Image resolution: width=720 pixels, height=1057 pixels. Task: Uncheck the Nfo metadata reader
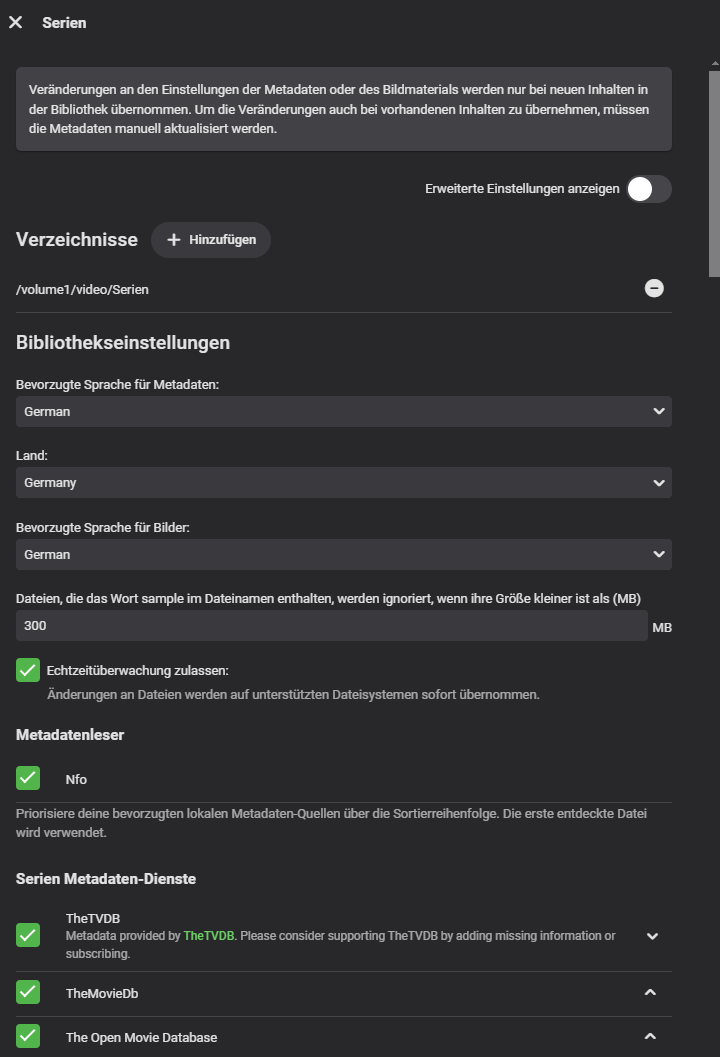click(x=28, y=778)
